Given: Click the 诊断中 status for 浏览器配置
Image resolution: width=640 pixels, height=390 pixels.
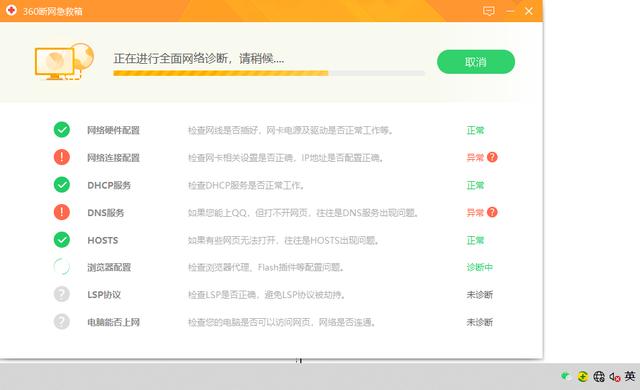Looking at the screenshot, I should 480,267.
